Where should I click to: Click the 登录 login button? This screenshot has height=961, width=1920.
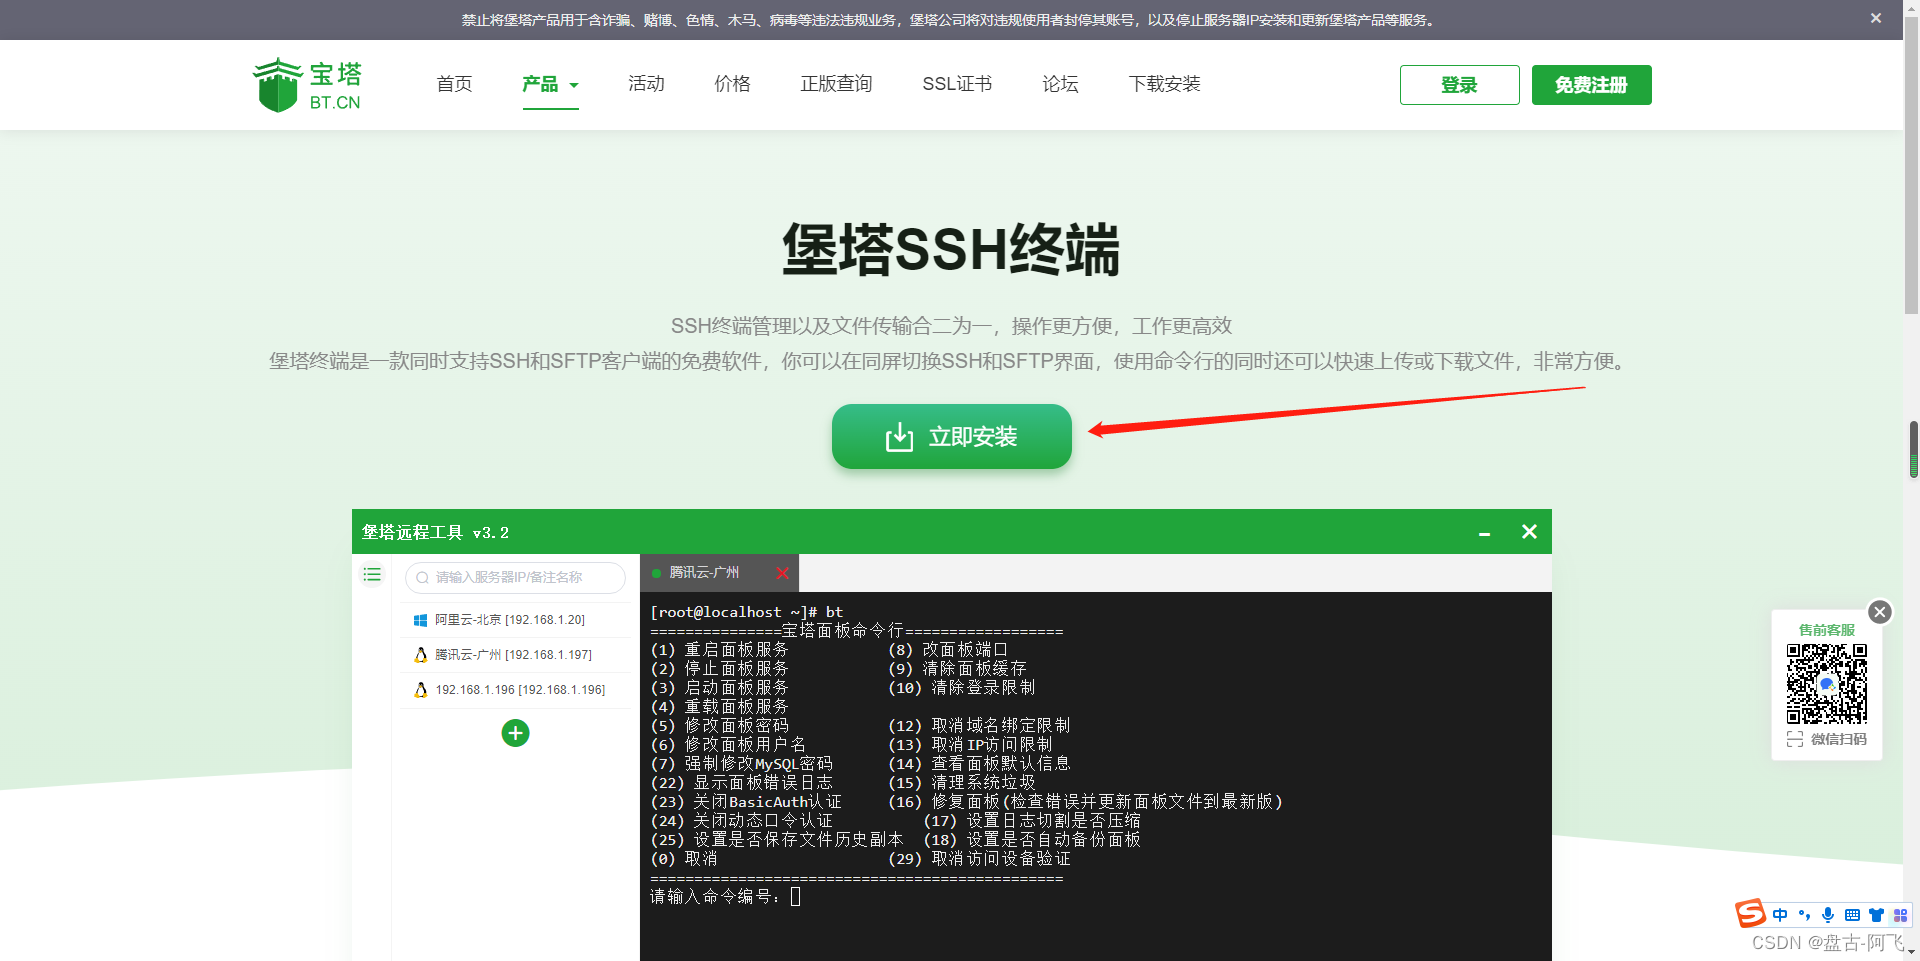click(1459, 85)
